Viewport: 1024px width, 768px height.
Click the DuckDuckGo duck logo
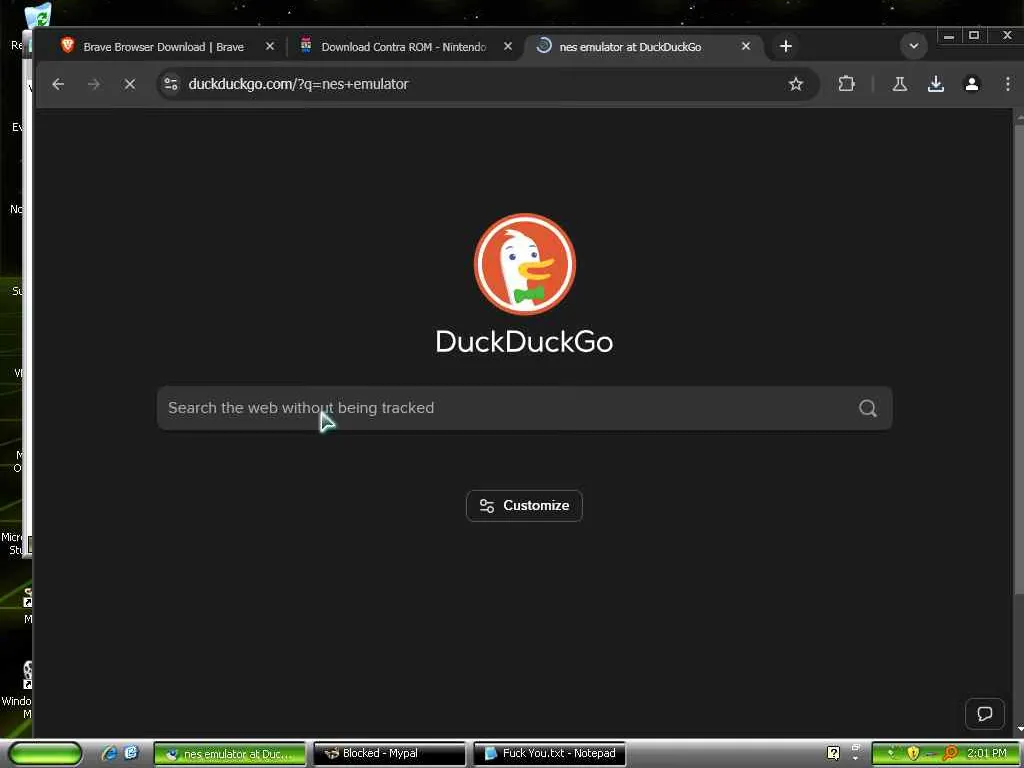[x=524, y=264]
